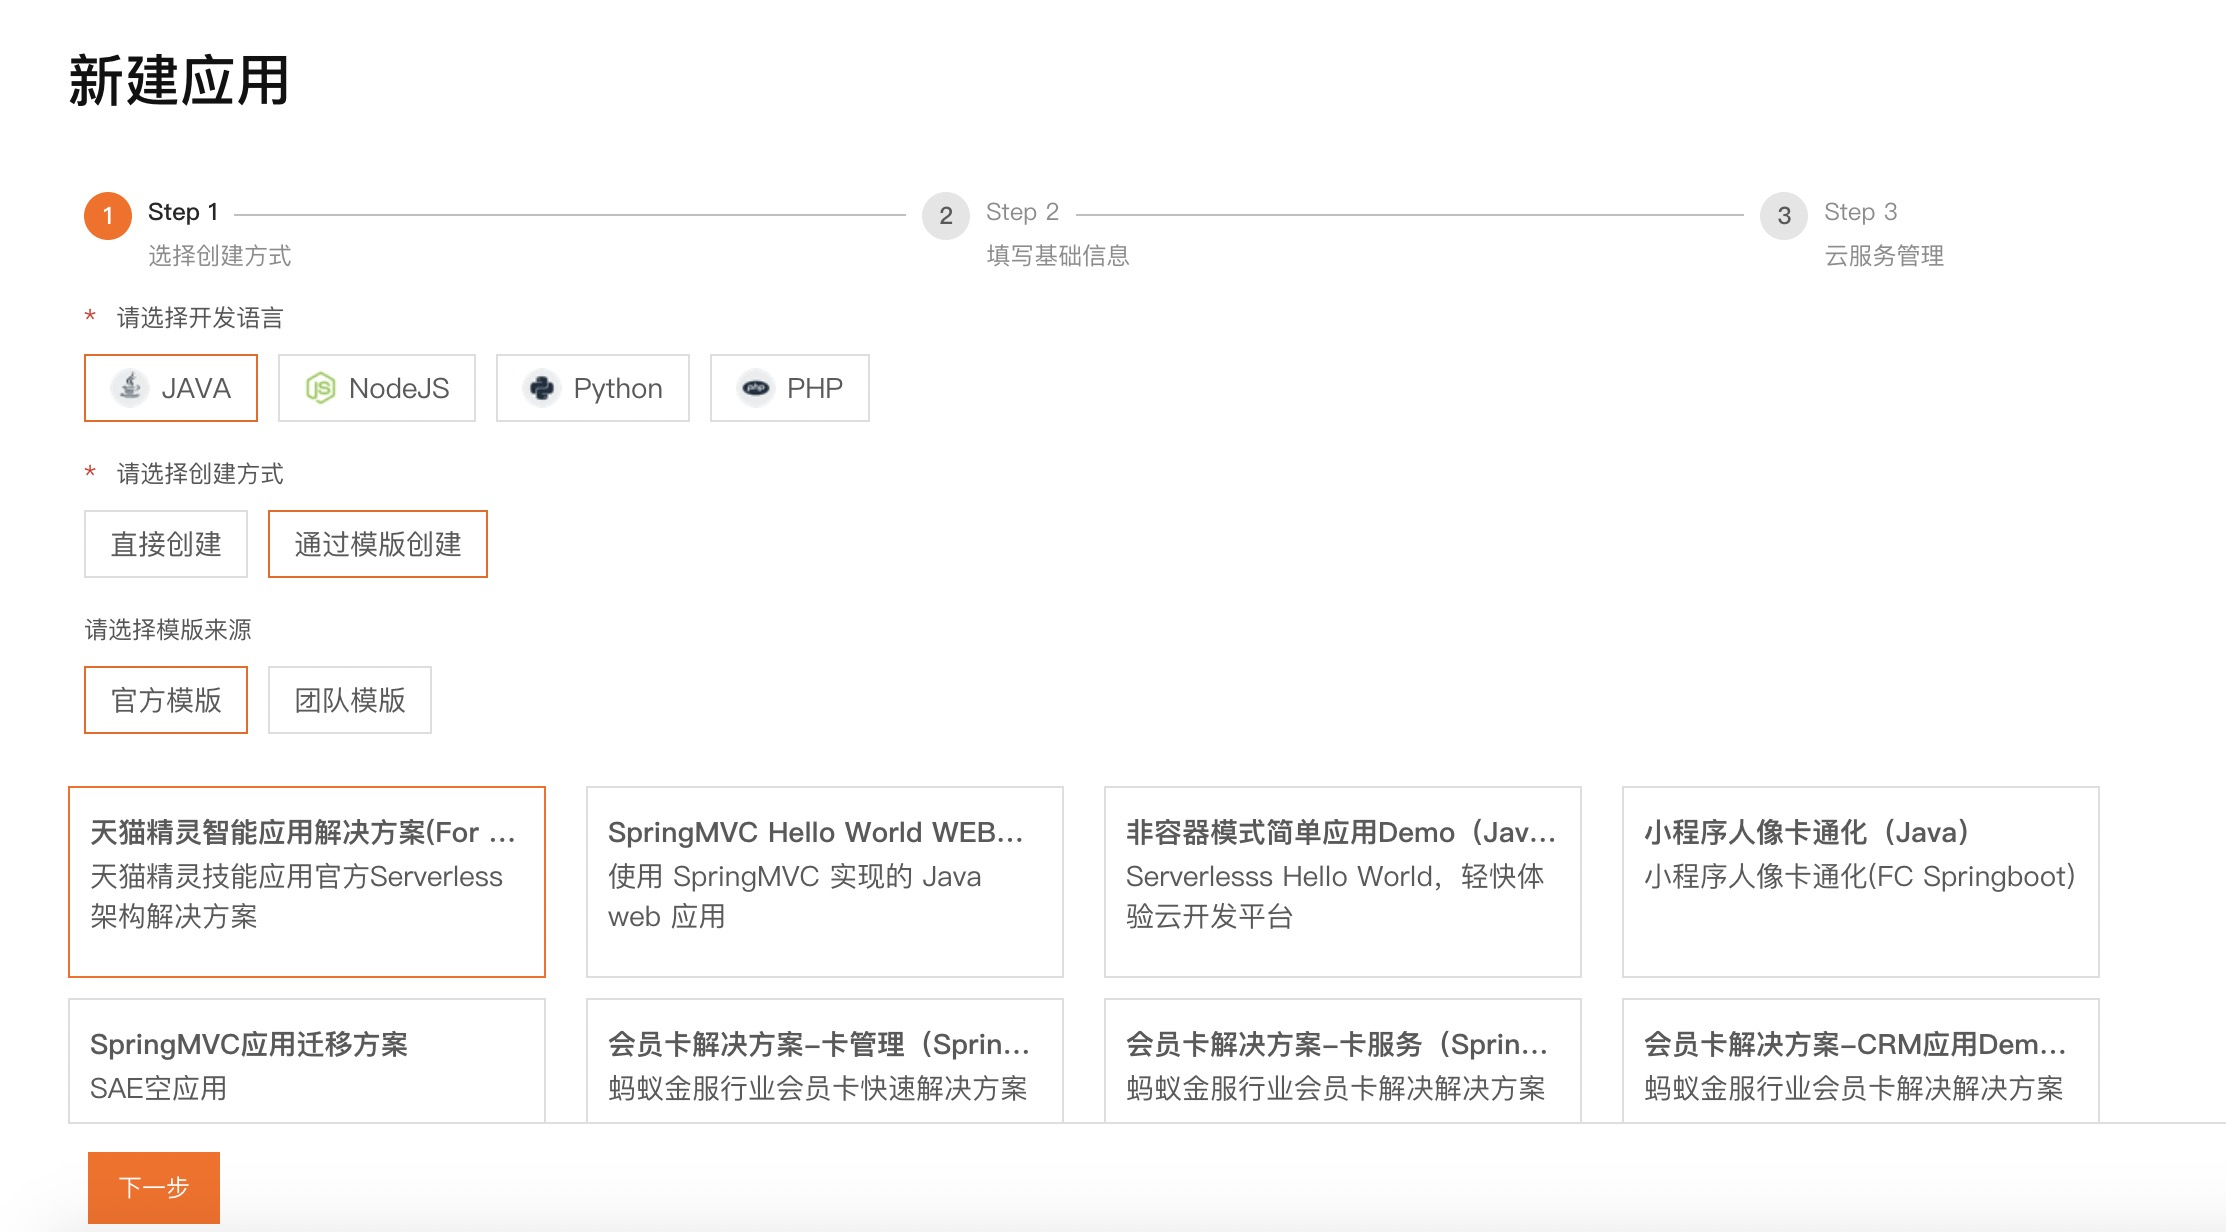The height and width of the screenshot is (1232, 2226).
Task: Pick the 天猫精灵智能应用解决方案 template card
Action: point(307,882)
